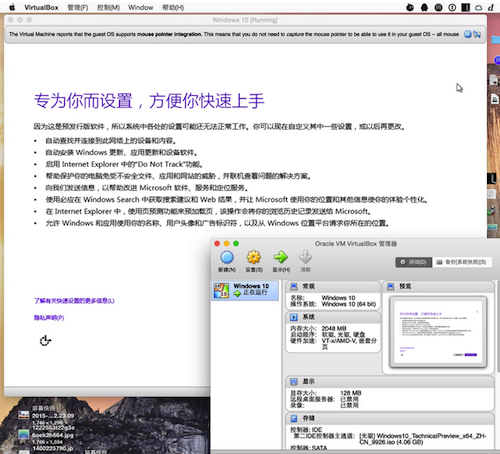The image size is (500, 454).
Task: Click the 显示 section header title
Action: [x=308, y=381]
